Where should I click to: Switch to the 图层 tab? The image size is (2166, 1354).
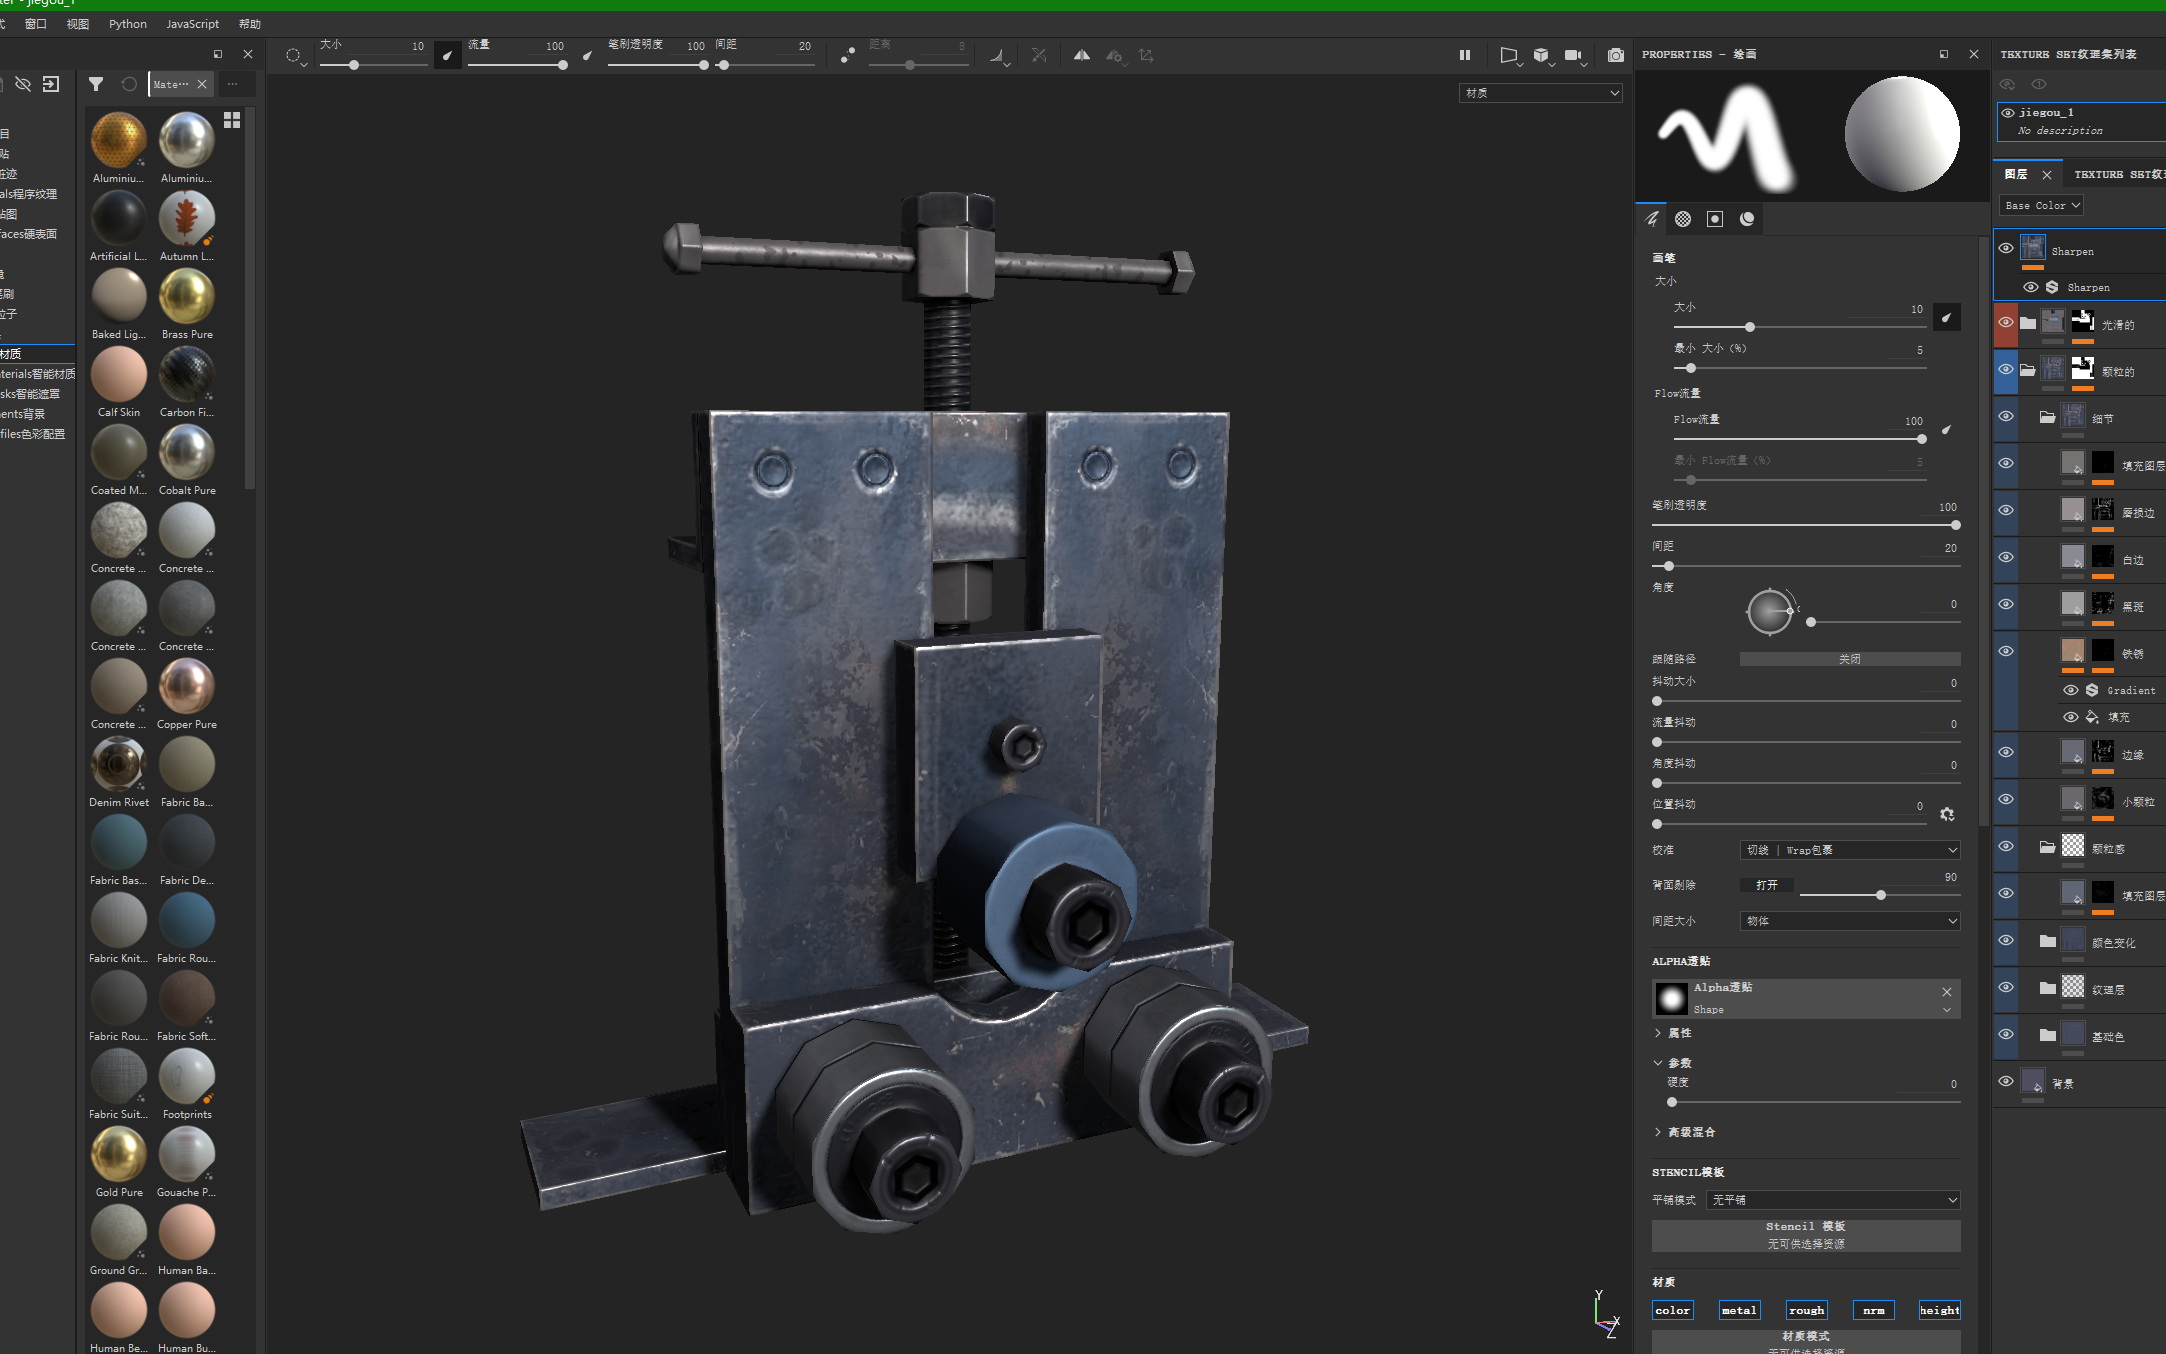click(x=2016, y=174)
